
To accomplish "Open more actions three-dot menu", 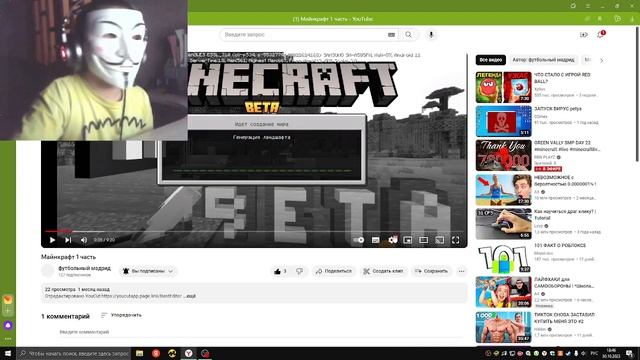I will tap(461, 271).
